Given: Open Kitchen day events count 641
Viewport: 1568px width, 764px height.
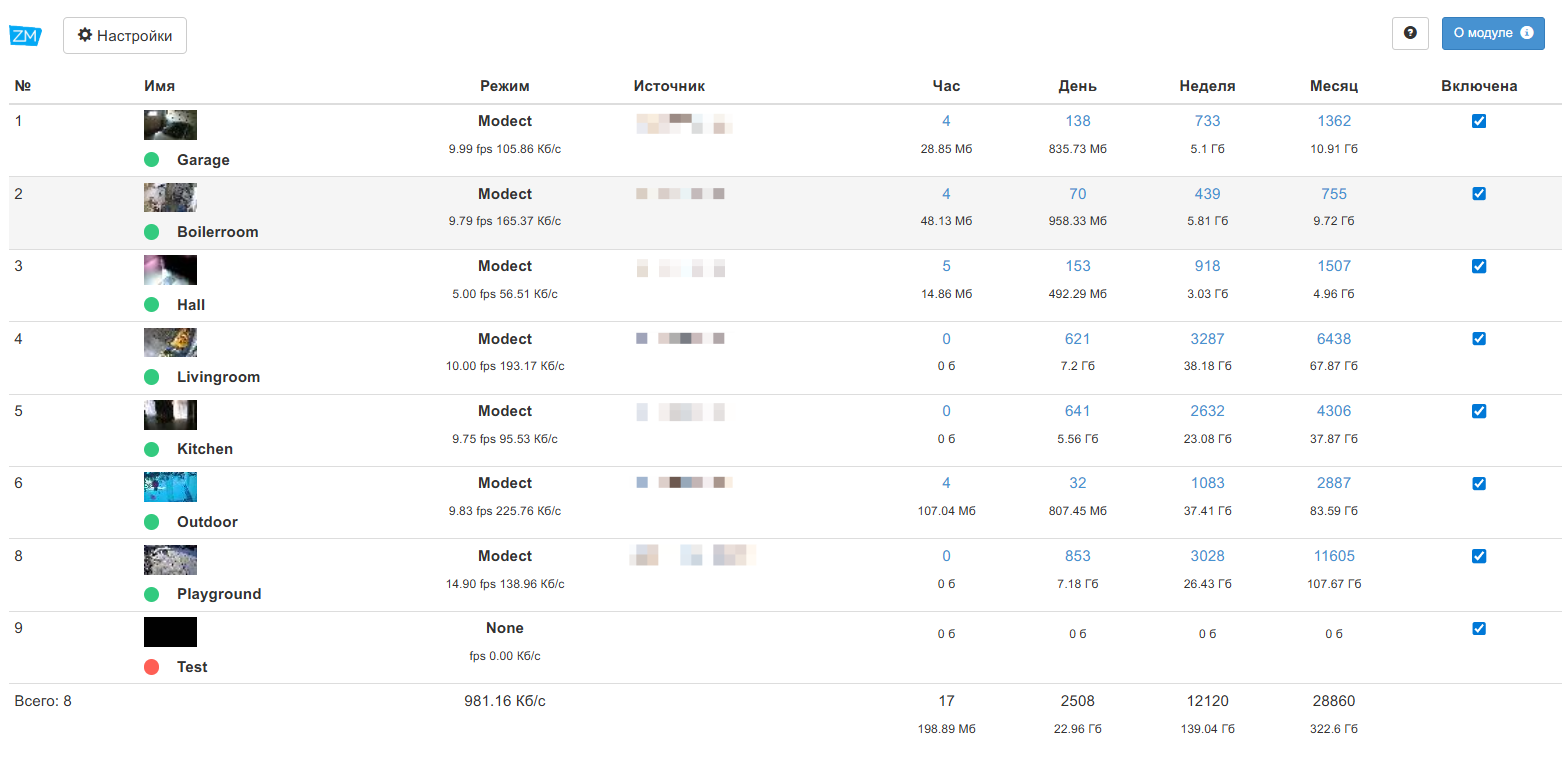Looking at the screenshot, I should point(1077,411).
